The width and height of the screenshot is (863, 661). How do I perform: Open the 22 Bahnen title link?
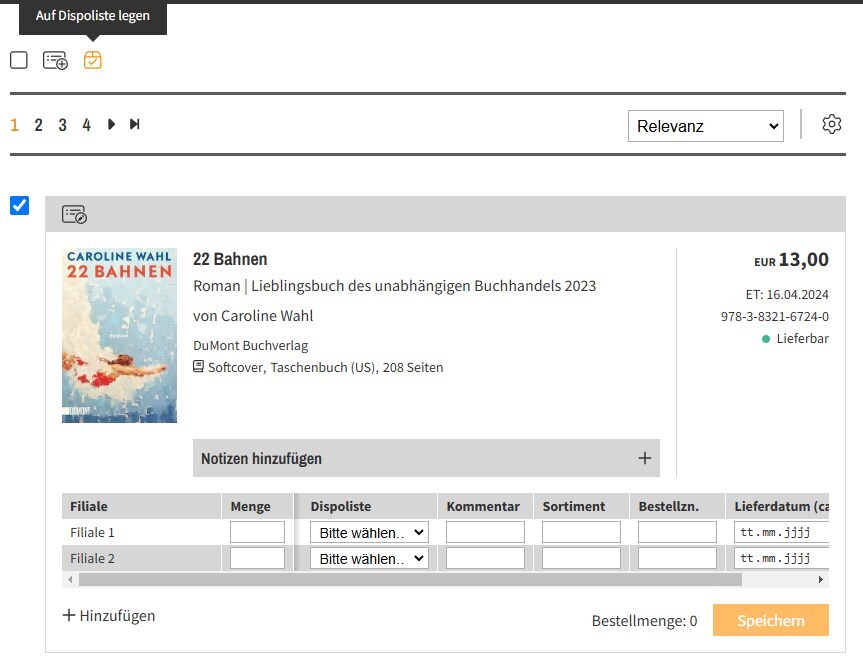point(230,259)
